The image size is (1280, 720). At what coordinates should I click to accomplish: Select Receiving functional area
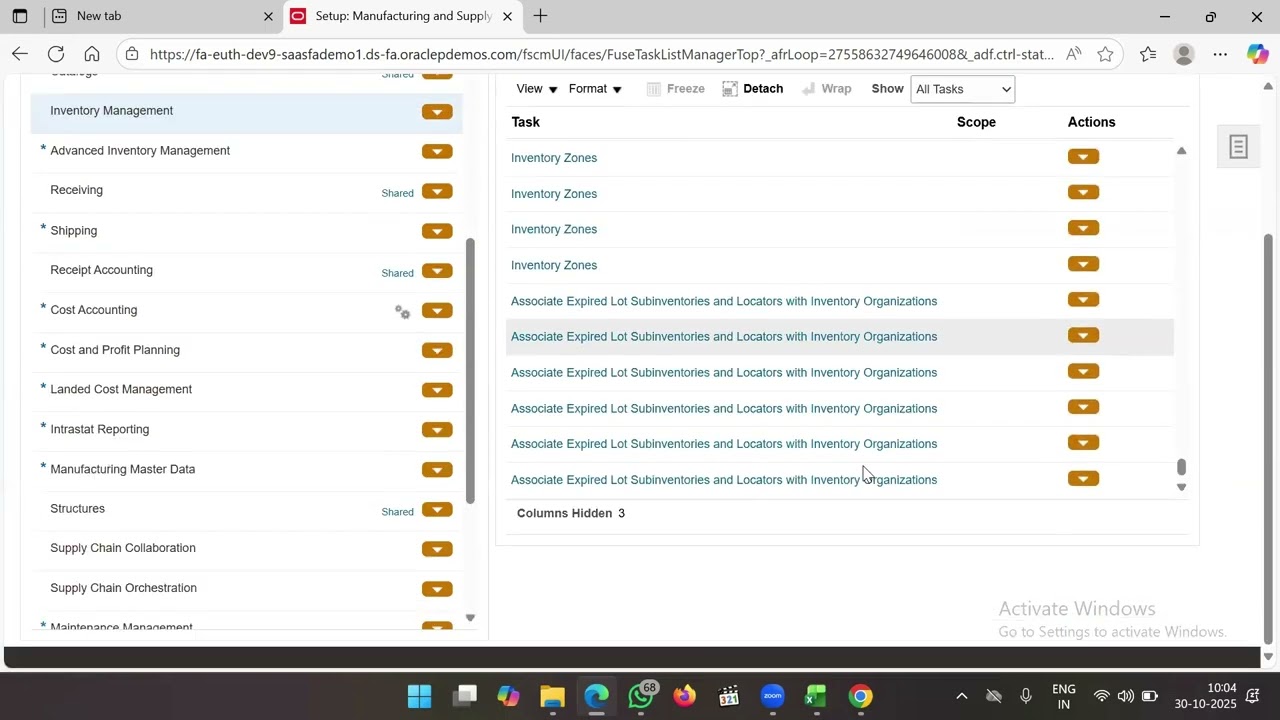point(76,190)
